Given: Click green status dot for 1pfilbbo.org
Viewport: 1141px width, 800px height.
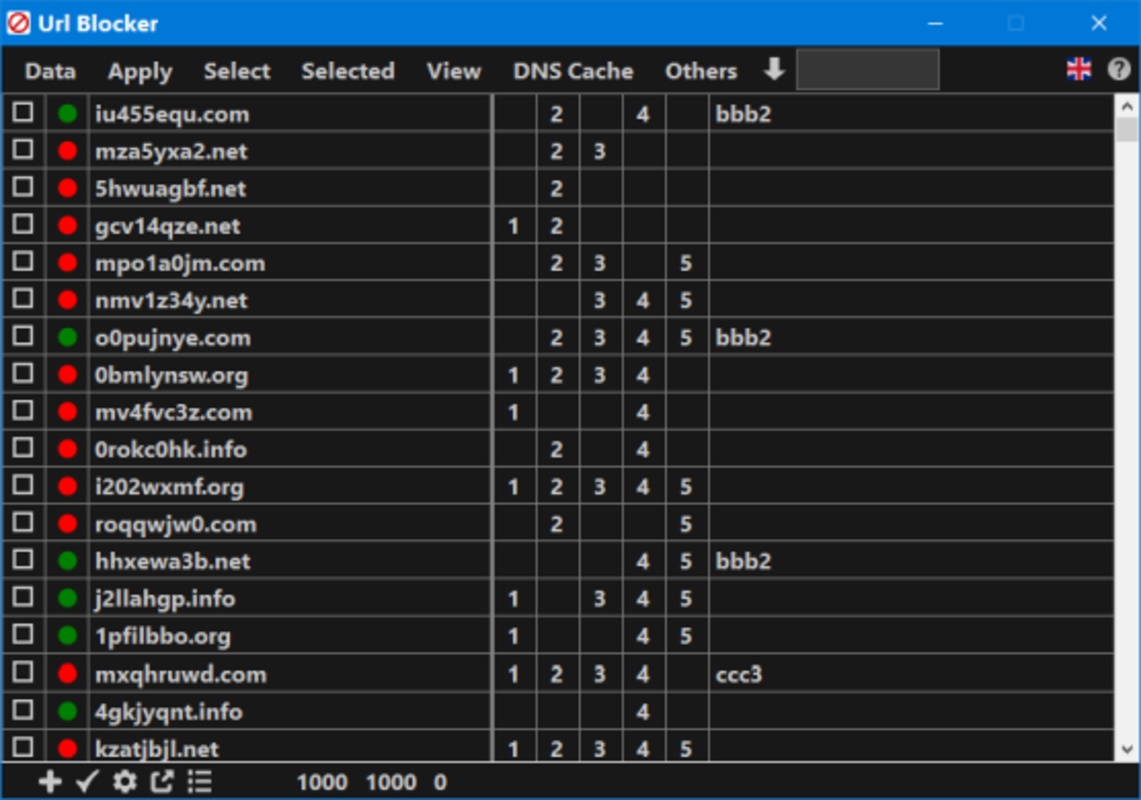Looking at the screenshot, I should pos(68,635).
